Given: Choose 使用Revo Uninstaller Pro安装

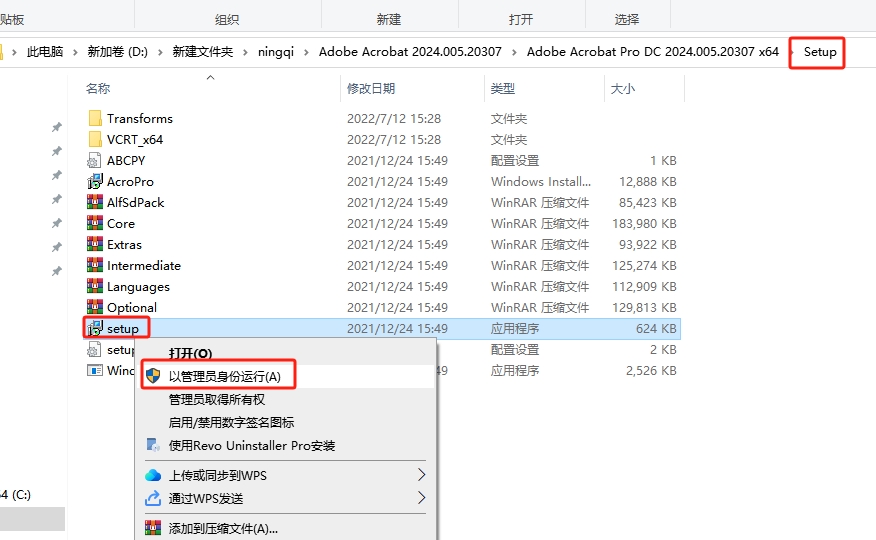Looking at the screenshot, I should pos(252,445).
